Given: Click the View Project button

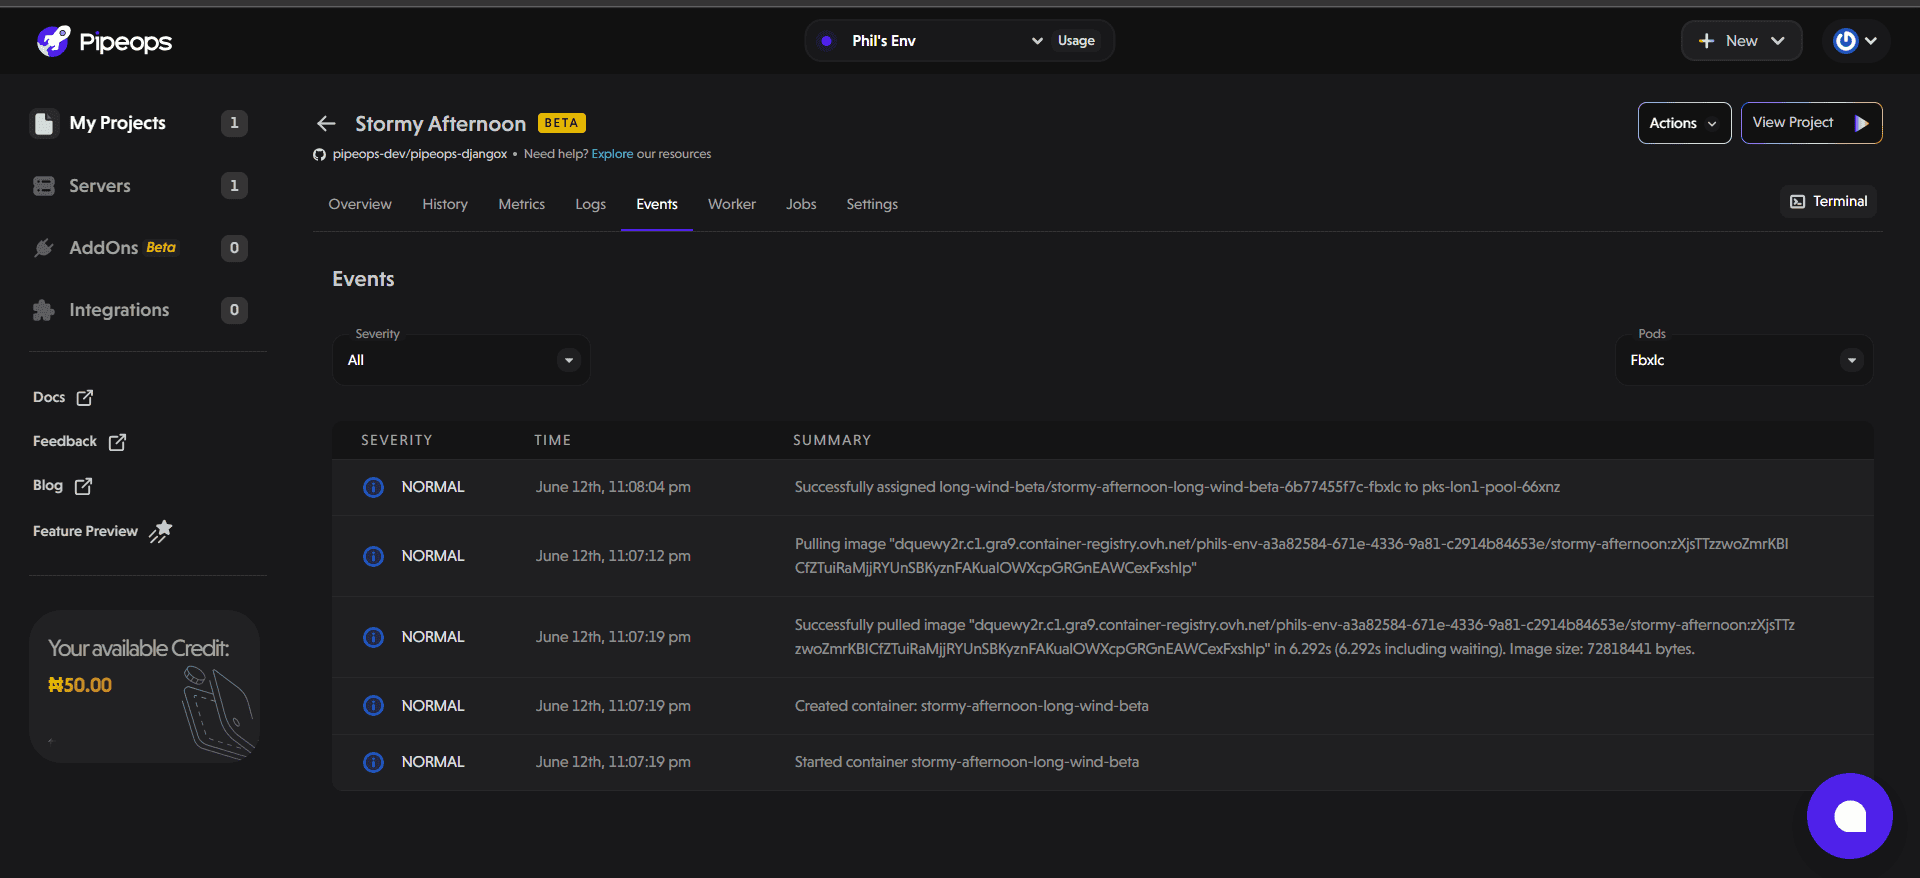Looking at the screenshot, I should (x=1811, y=123).
